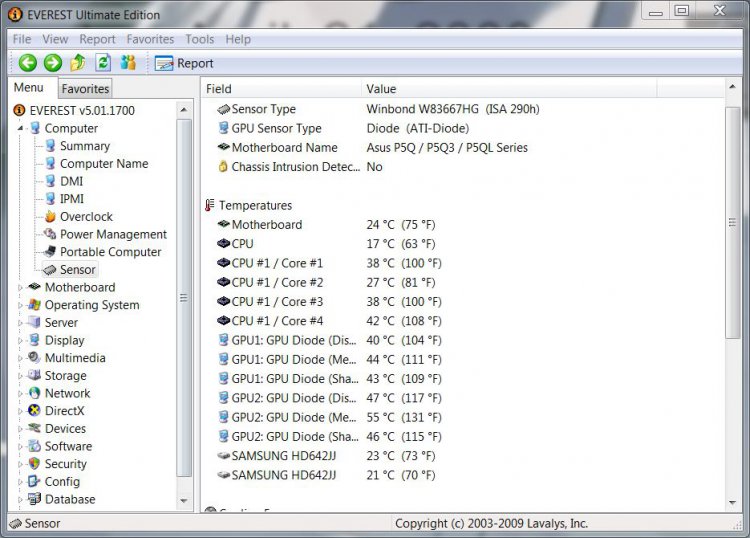Expand the Motherboard tree node
750x538 pixels.
click(20, 287)
